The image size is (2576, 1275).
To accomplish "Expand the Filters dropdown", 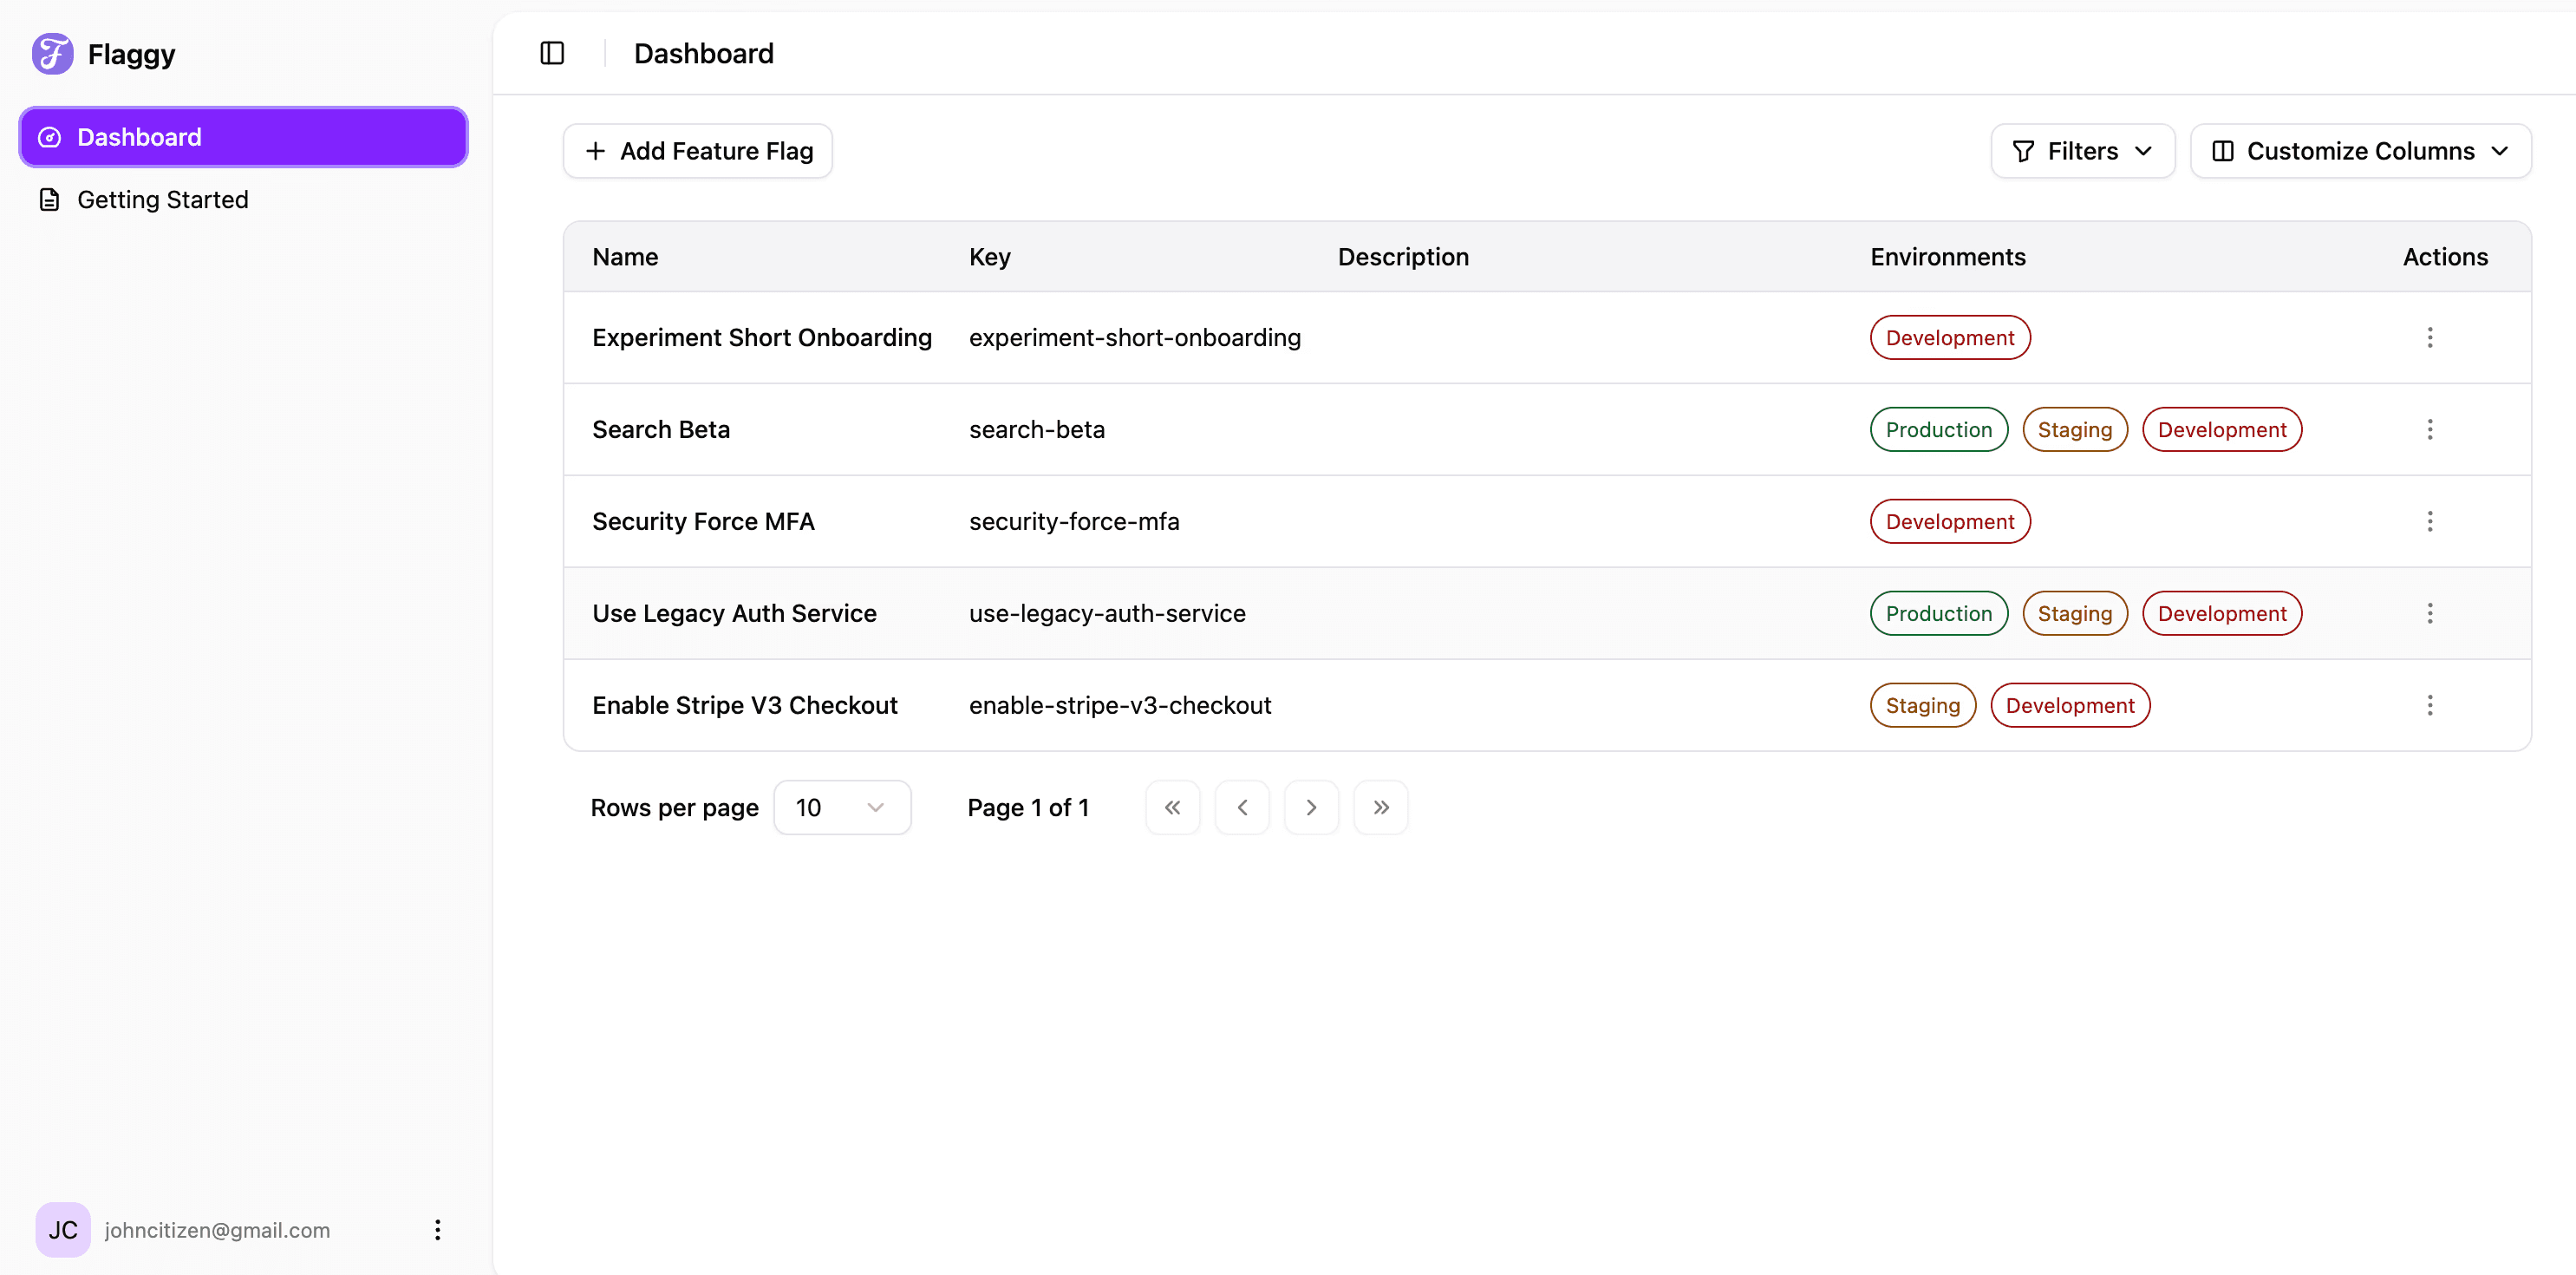I will coord(2082,151).
